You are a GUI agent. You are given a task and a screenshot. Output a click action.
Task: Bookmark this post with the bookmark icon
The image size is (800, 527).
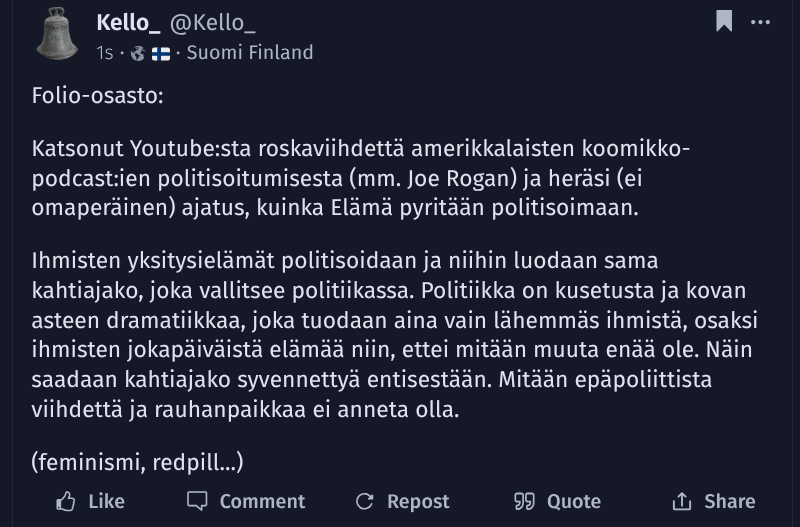724,21
